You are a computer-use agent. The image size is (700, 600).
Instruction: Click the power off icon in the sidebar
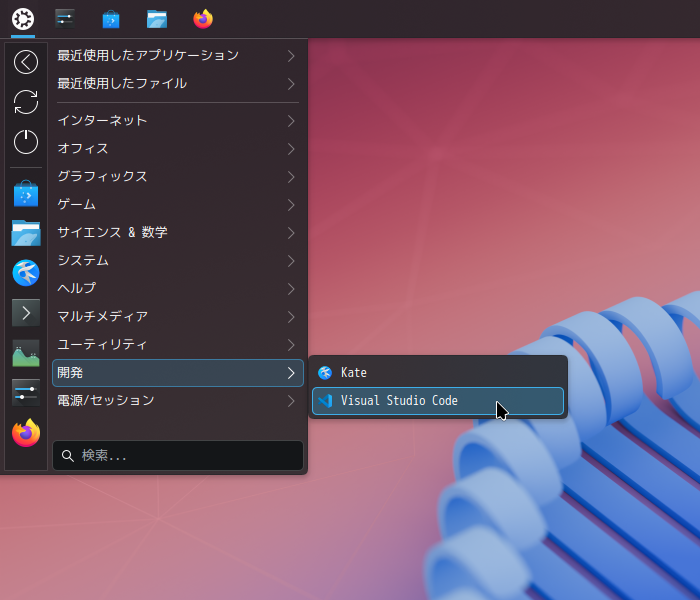pos(26,142)
